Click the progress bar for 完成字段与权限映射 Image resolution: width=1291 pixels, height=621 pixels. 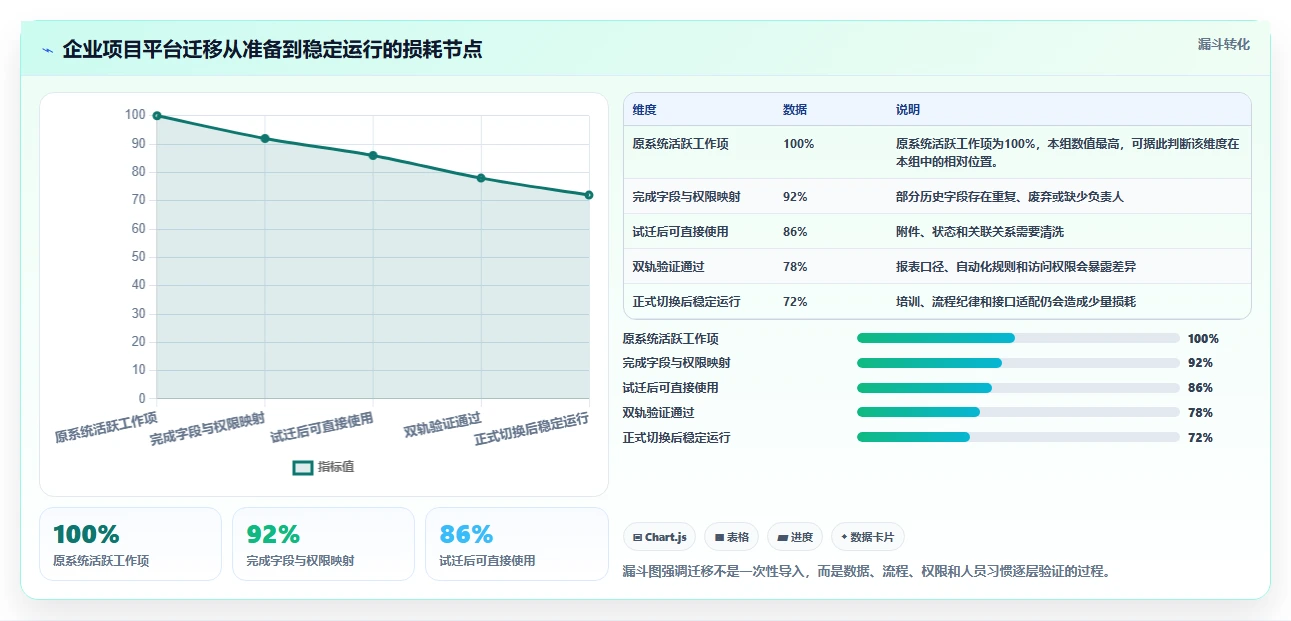pyautogui.click(x=1018, y=363)
